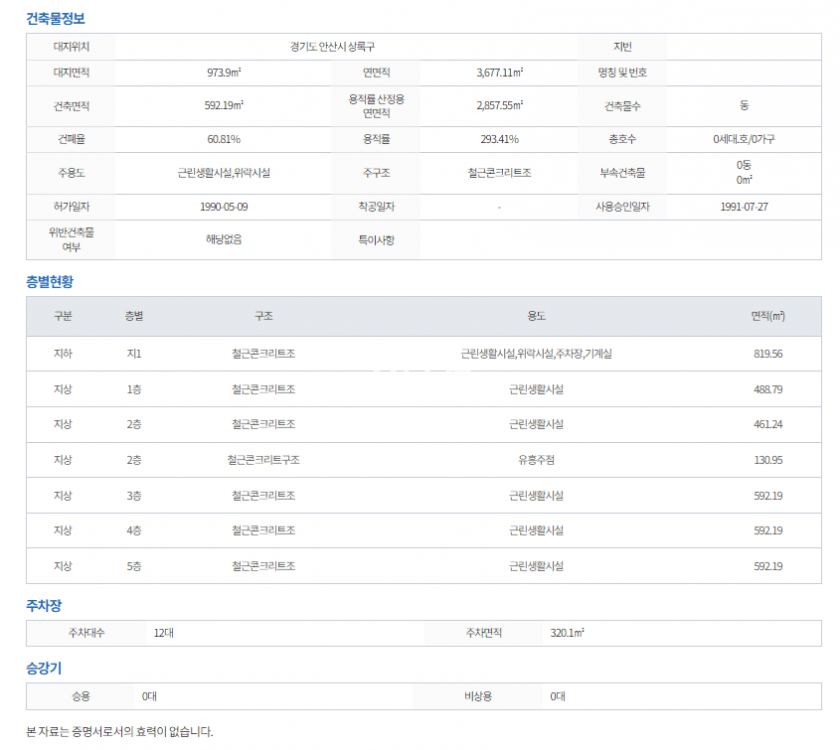Screen dimensions: 840x750
Task: Click the 철근콘크리트구조 structure cell
Action: click(263, 460)
